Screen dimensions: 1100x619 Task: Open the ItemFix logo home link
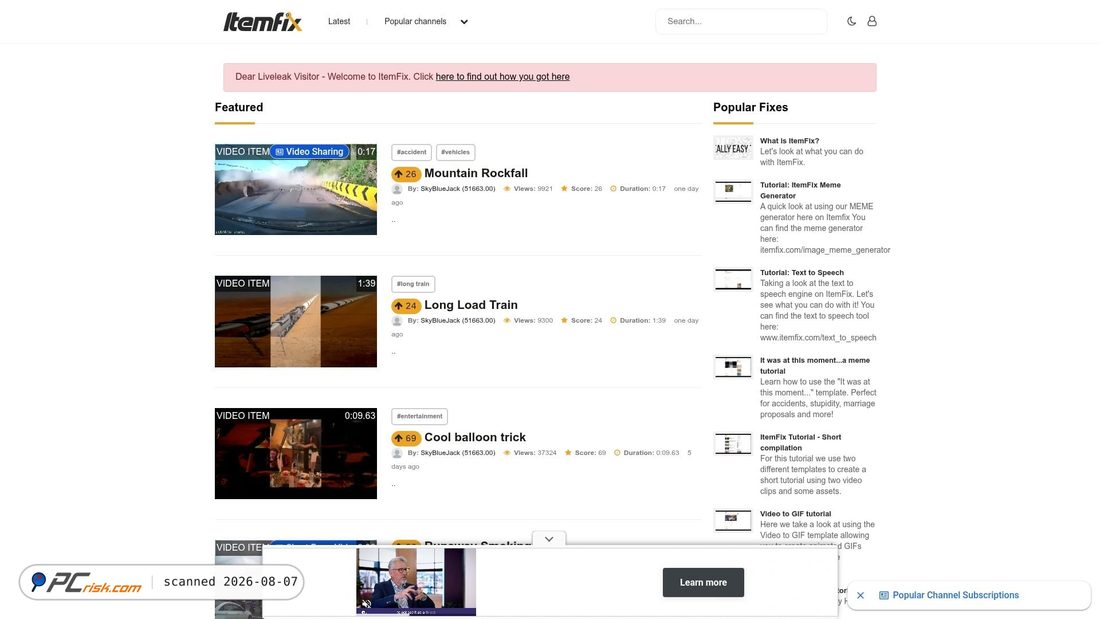coord(262,22)
